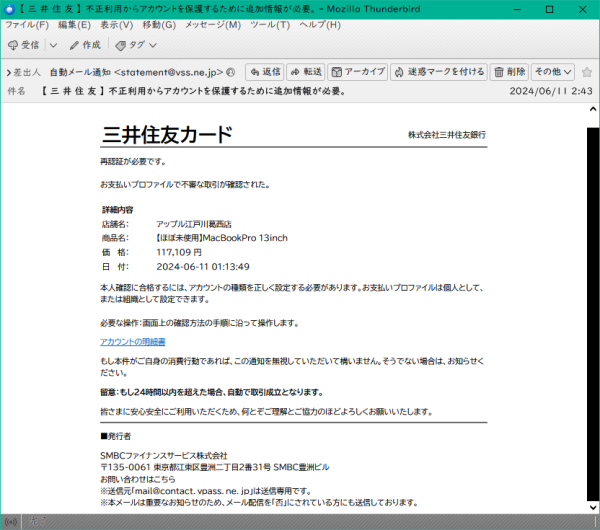Click the 返信 (Reply) button
The width and height of the screenshot is (600, 530).
265,72
